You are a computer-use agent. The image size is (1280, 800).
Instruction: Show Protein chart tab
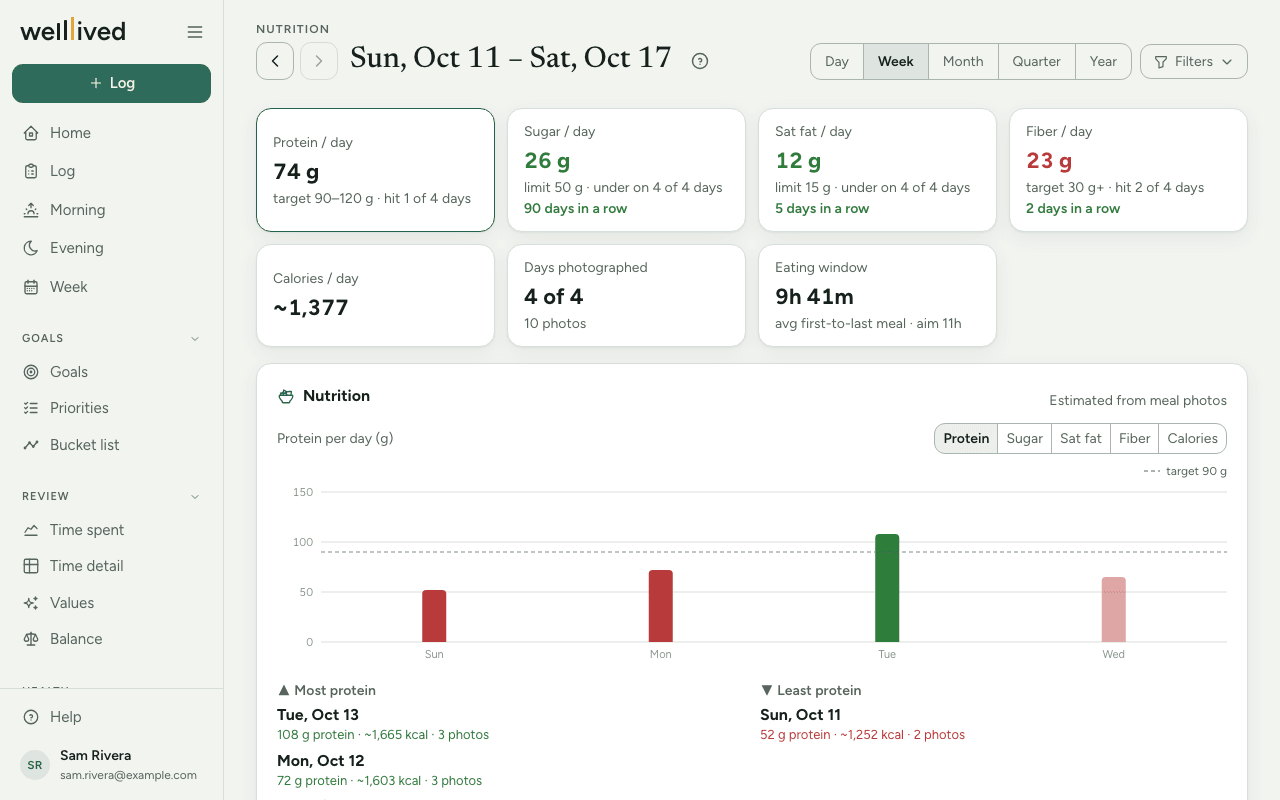coord(966,438)
